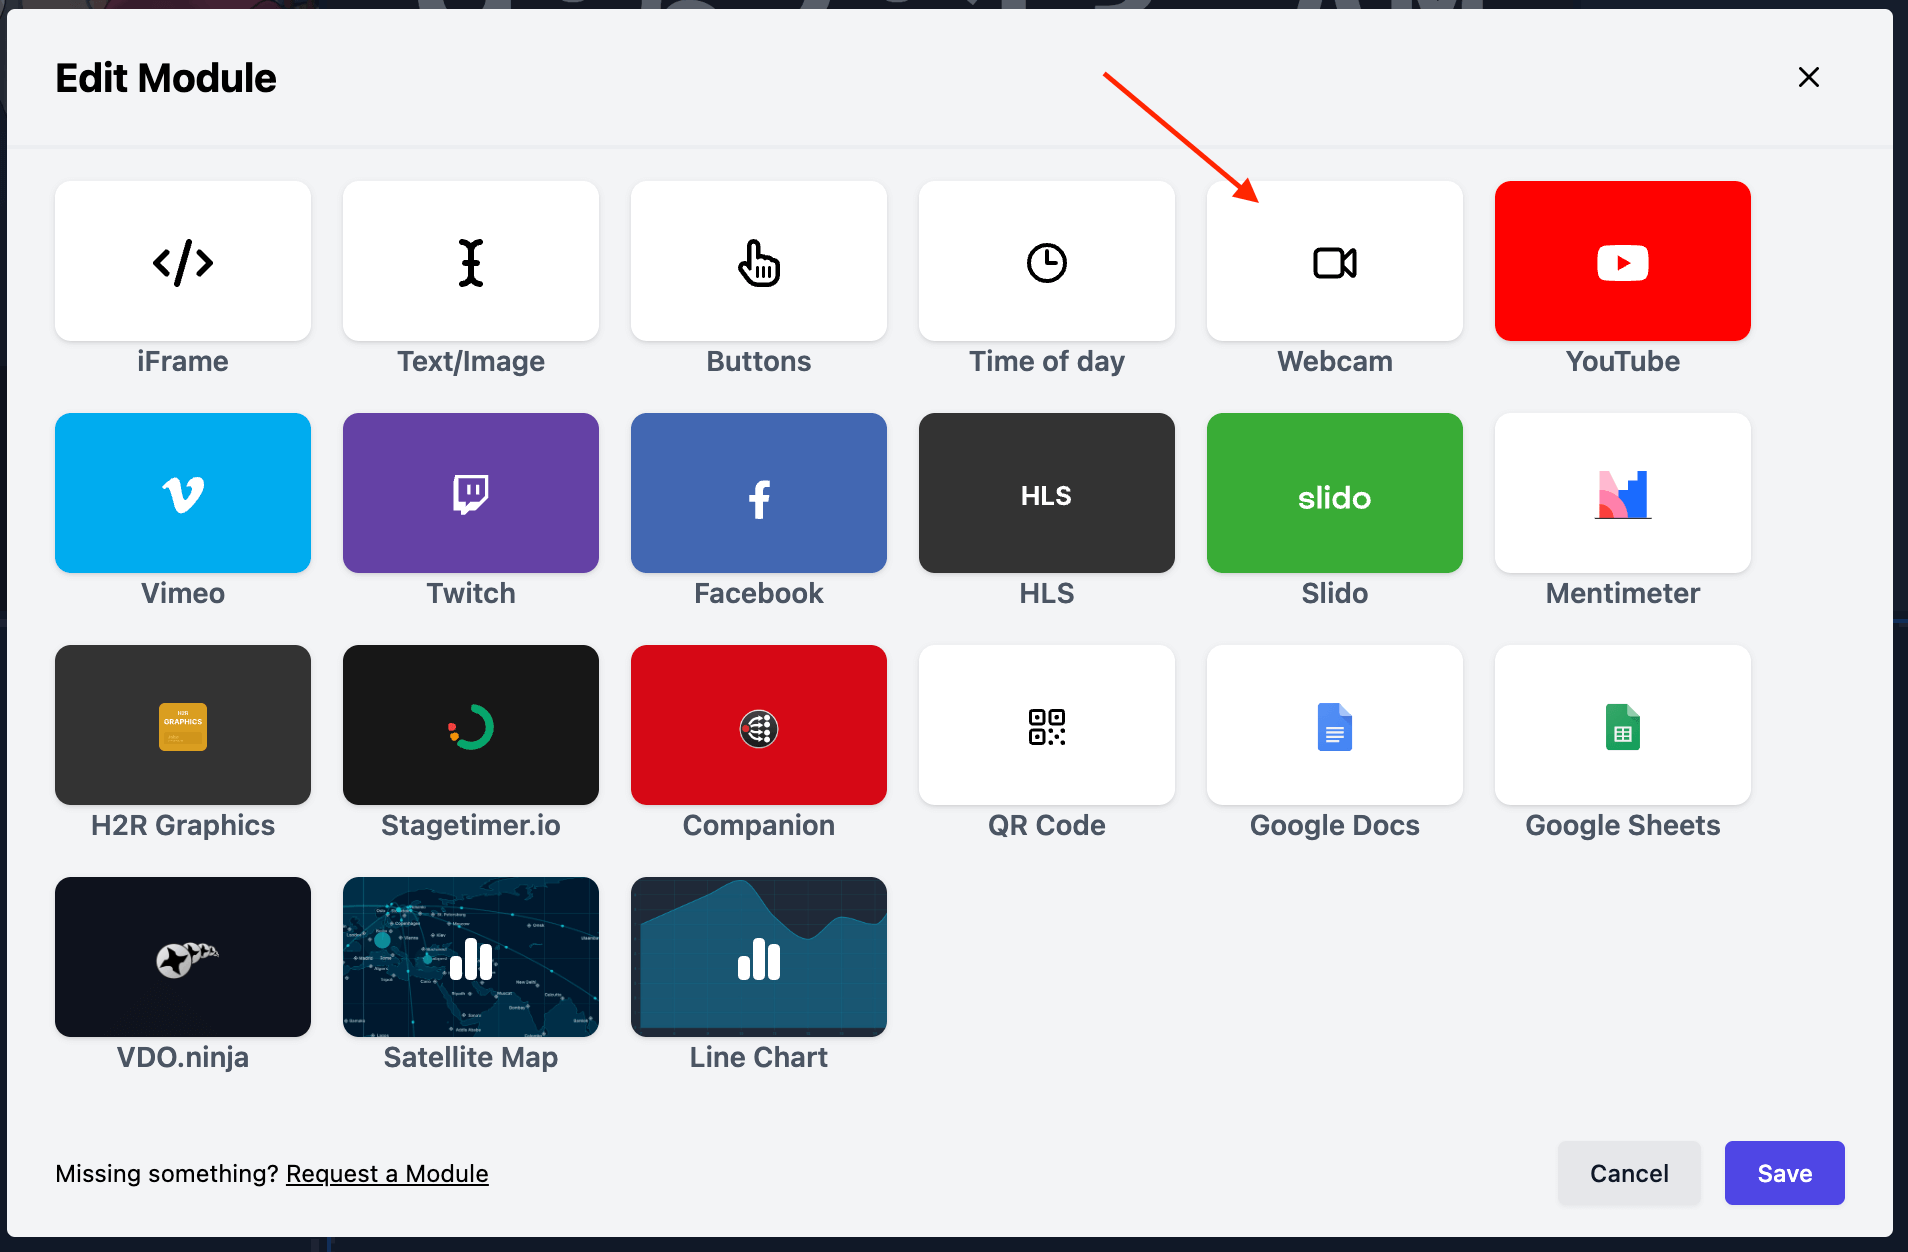Screen dimensions: 1908x1252
Task: Select the Mentimeter module
Action: click(x=1621, y=493)
